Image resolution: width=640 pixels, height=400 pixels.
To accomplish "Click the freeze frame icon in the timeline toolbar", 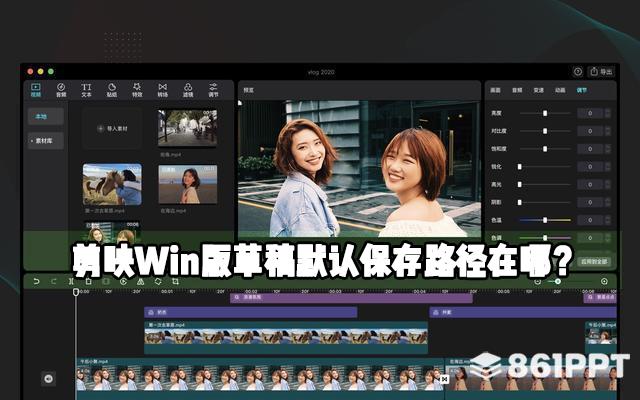I will pos(106,281).
